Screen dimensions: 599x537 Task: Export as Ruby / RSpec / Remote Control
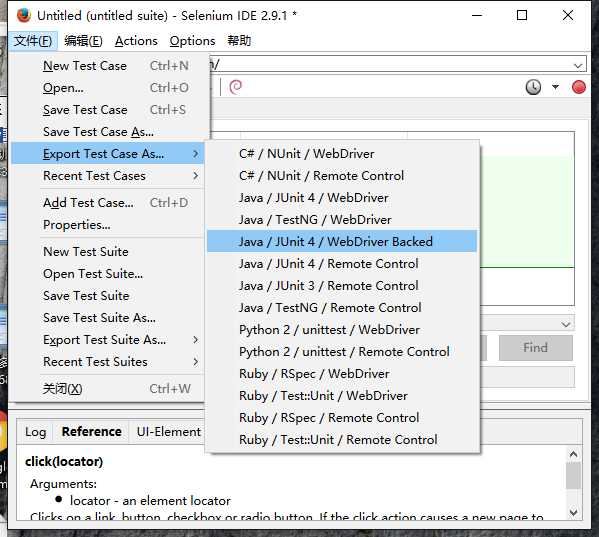click(342, 418)
